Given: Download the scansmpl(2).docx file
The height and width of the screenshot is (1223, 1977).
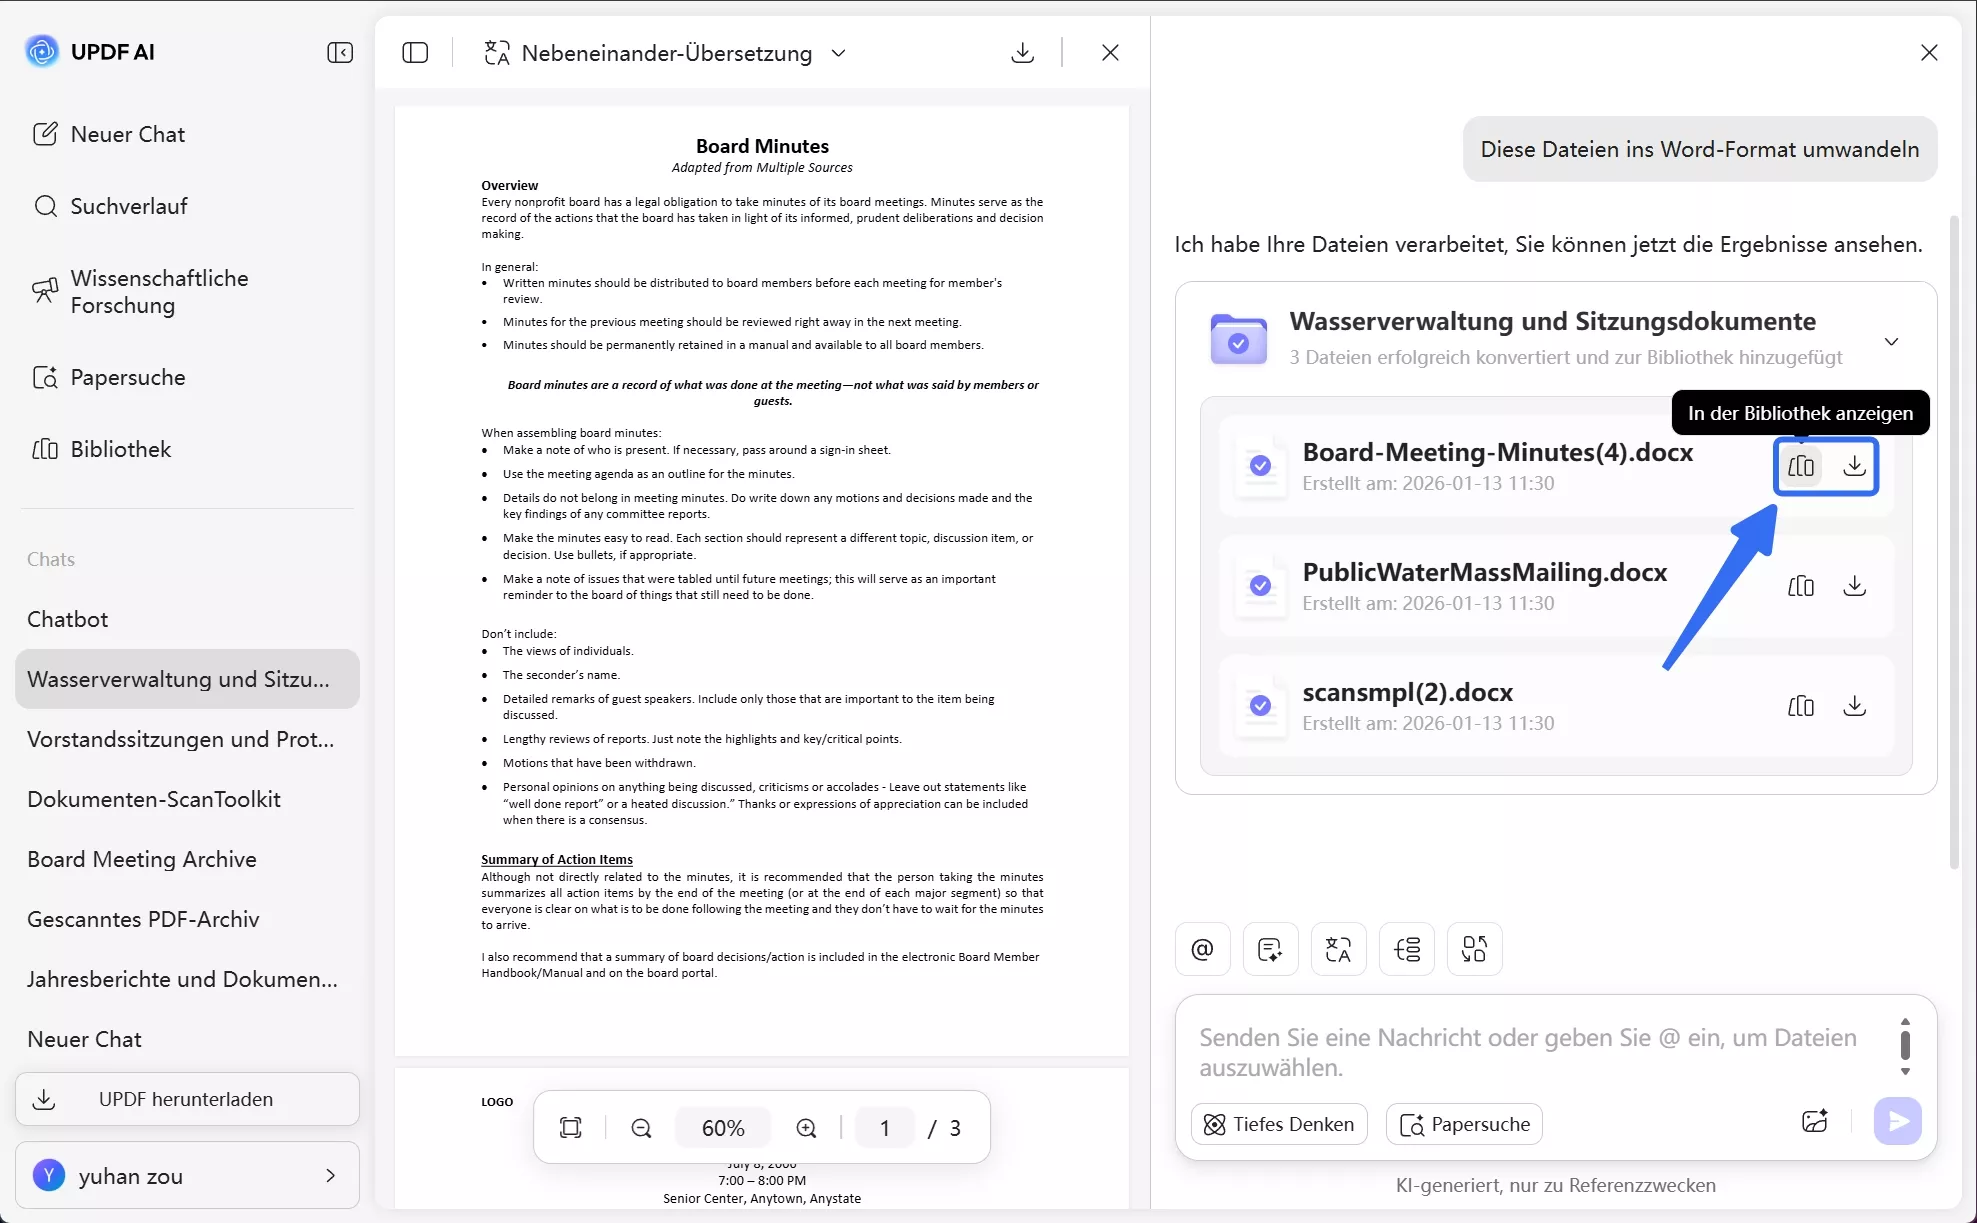Looking at the screenshot, I should (x=1854, y=706).
